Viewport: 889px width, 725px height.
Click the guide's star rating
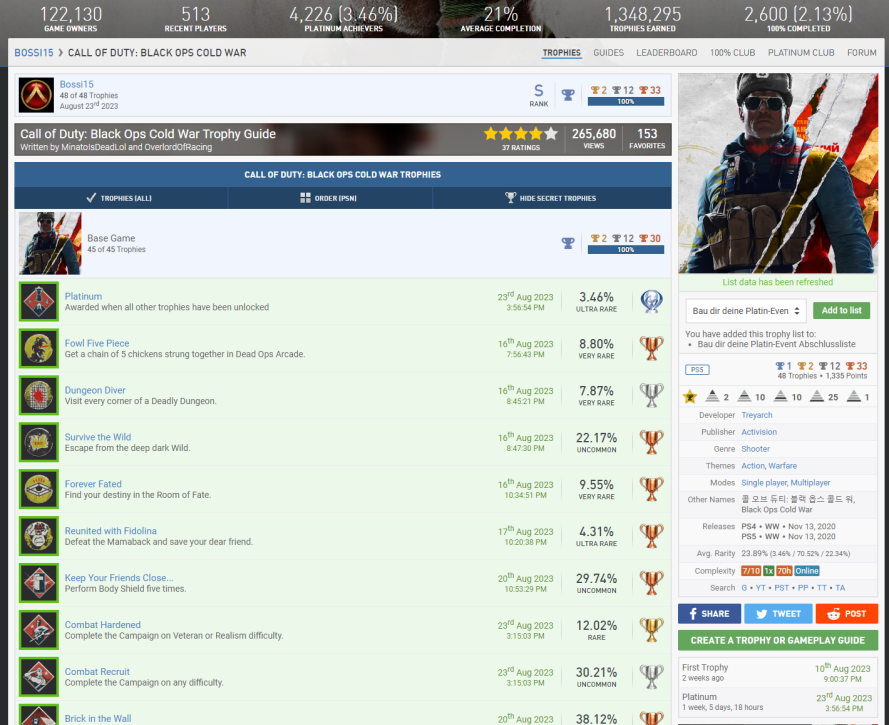[520, 134]
